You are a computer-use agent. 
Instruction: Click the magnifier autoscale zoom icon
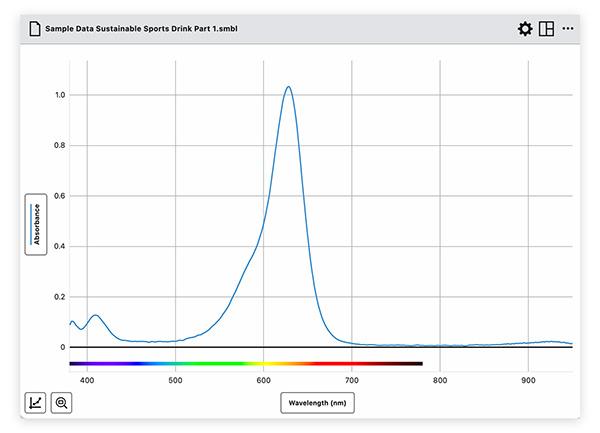click(61, 403)
